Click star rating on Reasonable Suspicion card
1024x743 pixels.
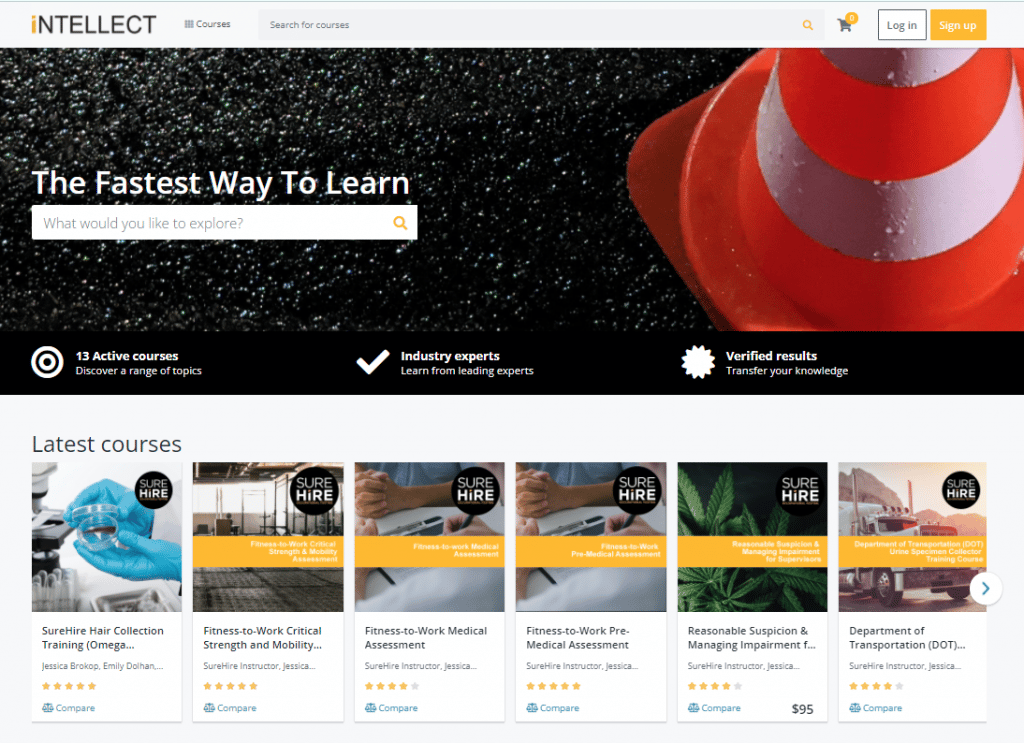tap(715, 686)
